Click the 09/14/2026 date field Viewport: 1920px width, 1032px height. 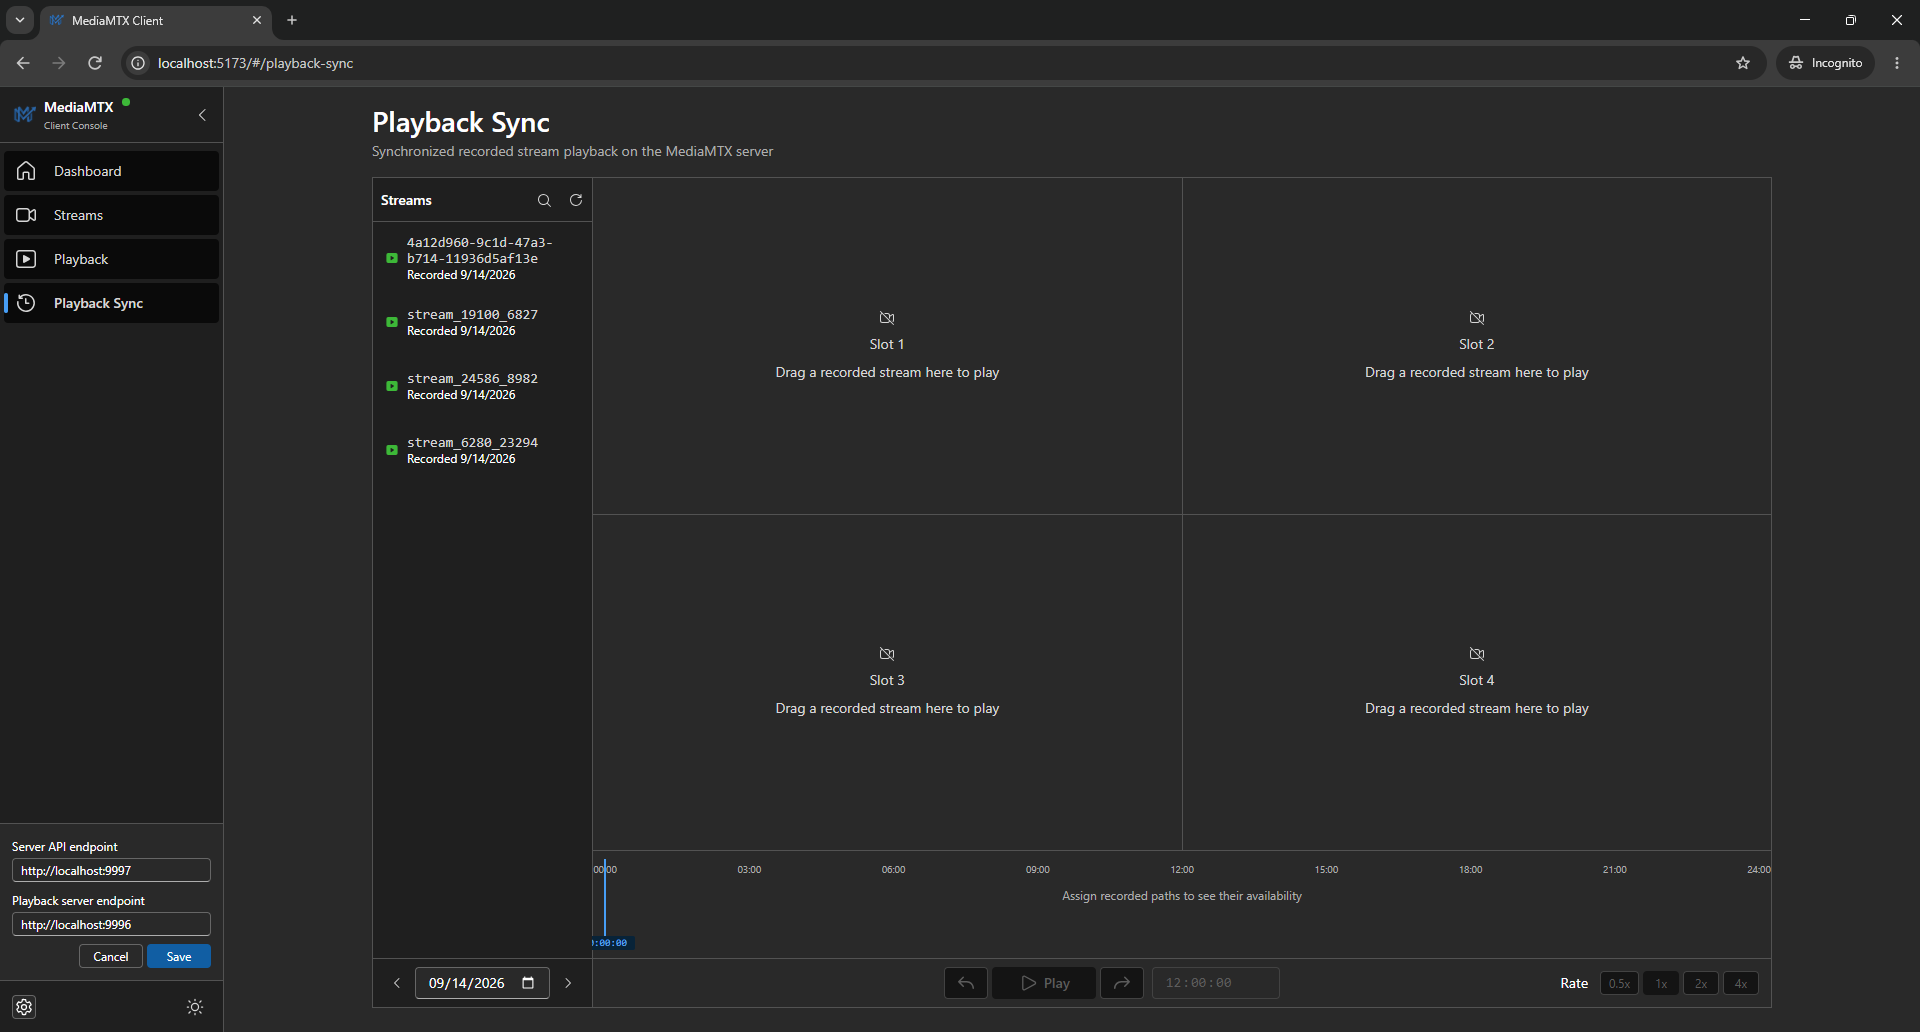click(482, 983)
